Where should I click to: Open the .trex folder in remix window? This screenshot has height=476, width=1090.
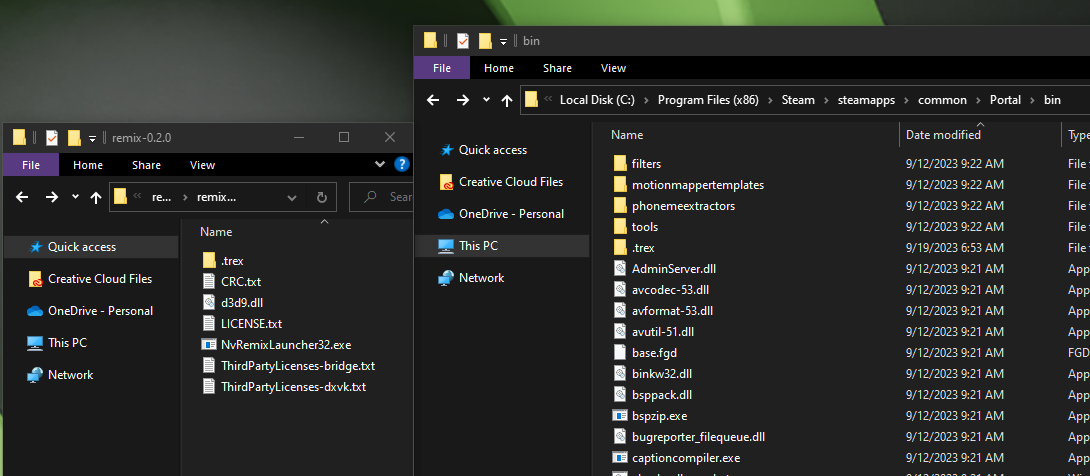point(232,260)
